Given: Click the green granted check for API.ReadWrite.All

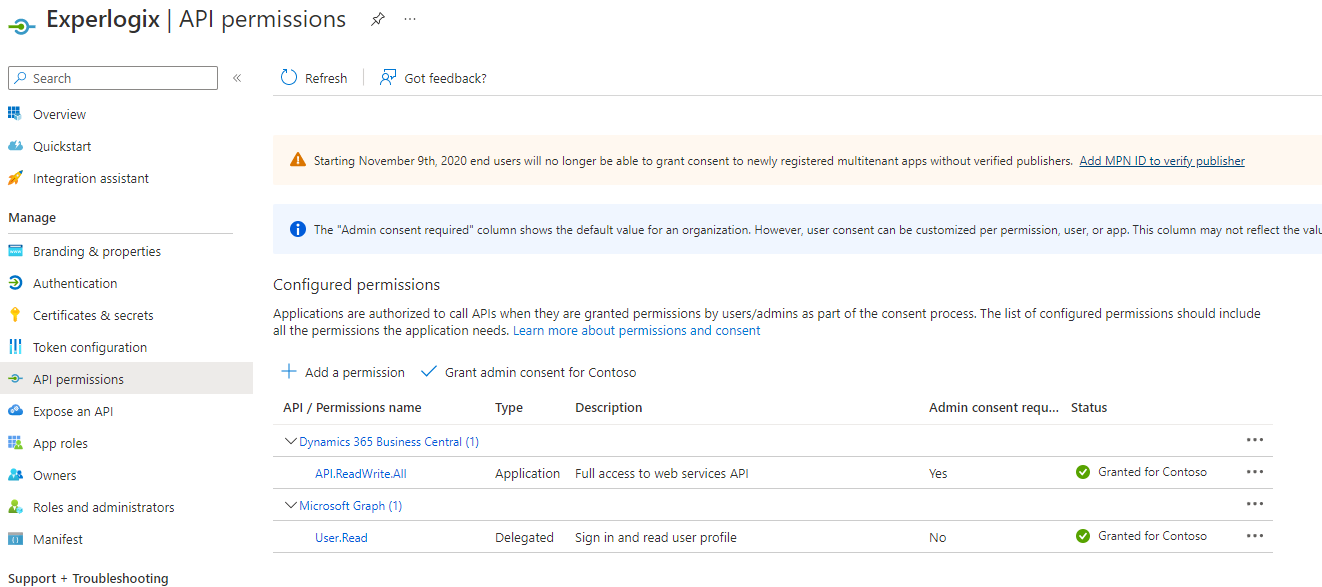Looking at the screenshot, I should (1083, 472).
